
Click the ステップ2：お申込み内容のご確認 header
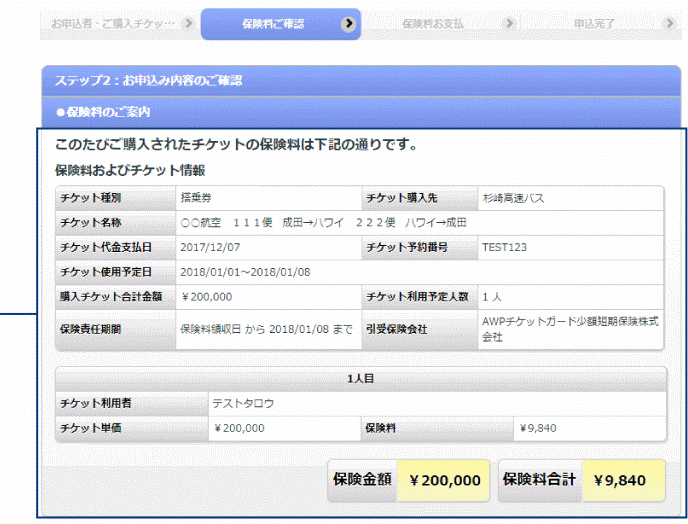pyautogui.click(x=361, y=81)
